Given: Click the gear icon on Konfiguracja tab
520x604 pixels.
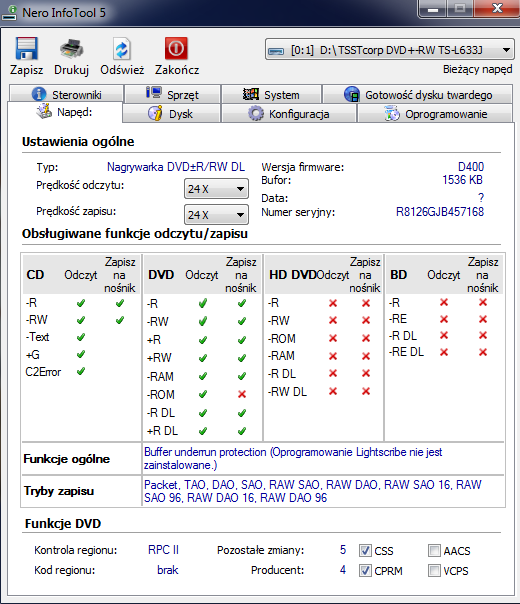Looking at the screenshot, I should point(256,114).
